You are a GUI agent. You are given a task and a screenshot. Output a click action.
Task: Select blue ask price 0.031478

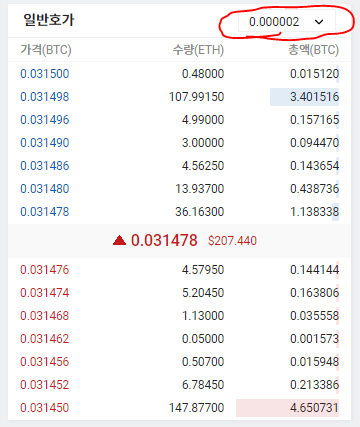click(x=45, y=212)
